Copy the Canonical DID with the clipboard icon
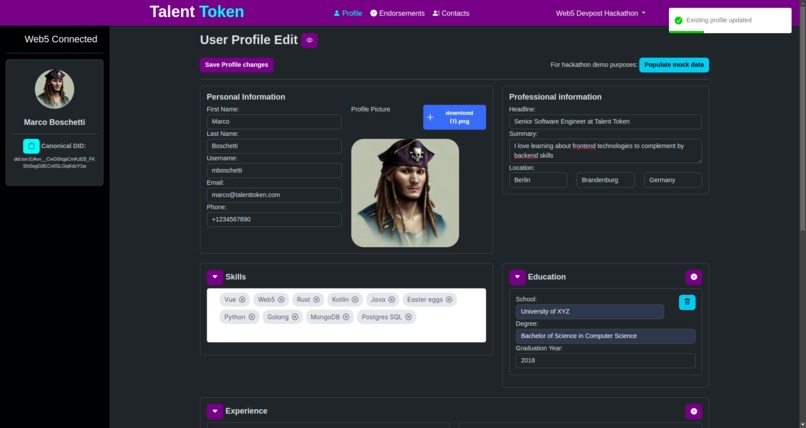Viewport: 806px width, 428px height. pyautogui.click(x=31, y=146)
